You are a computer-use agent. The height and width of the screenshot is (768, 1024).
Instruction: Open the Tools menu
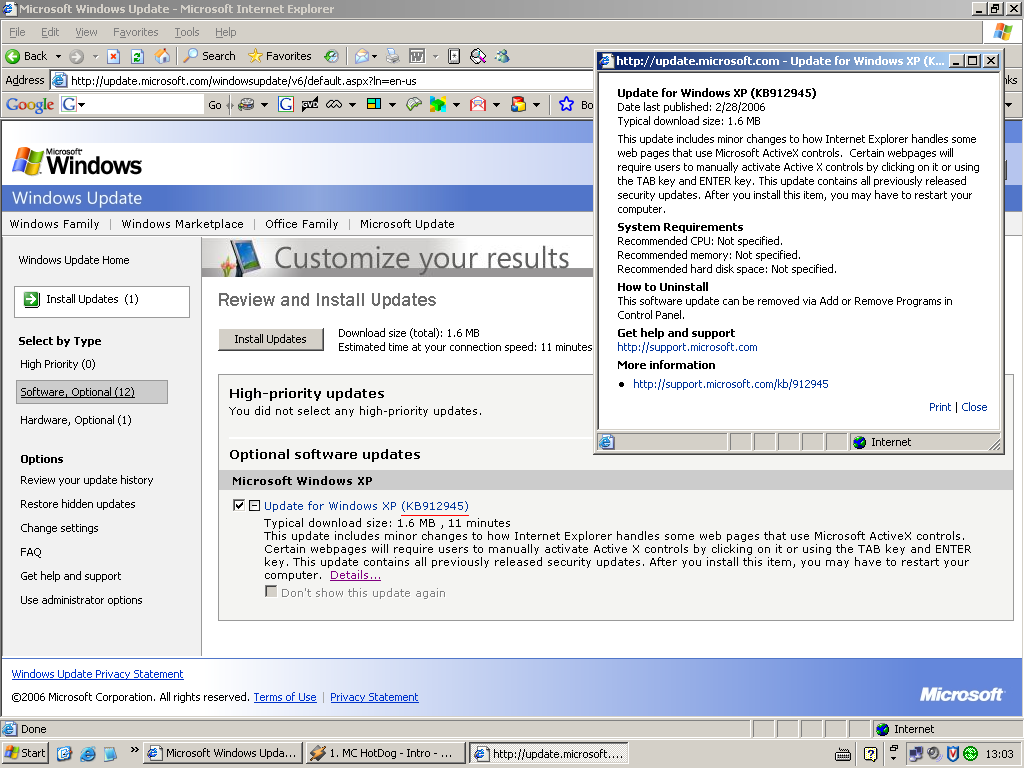pos(187,32)
